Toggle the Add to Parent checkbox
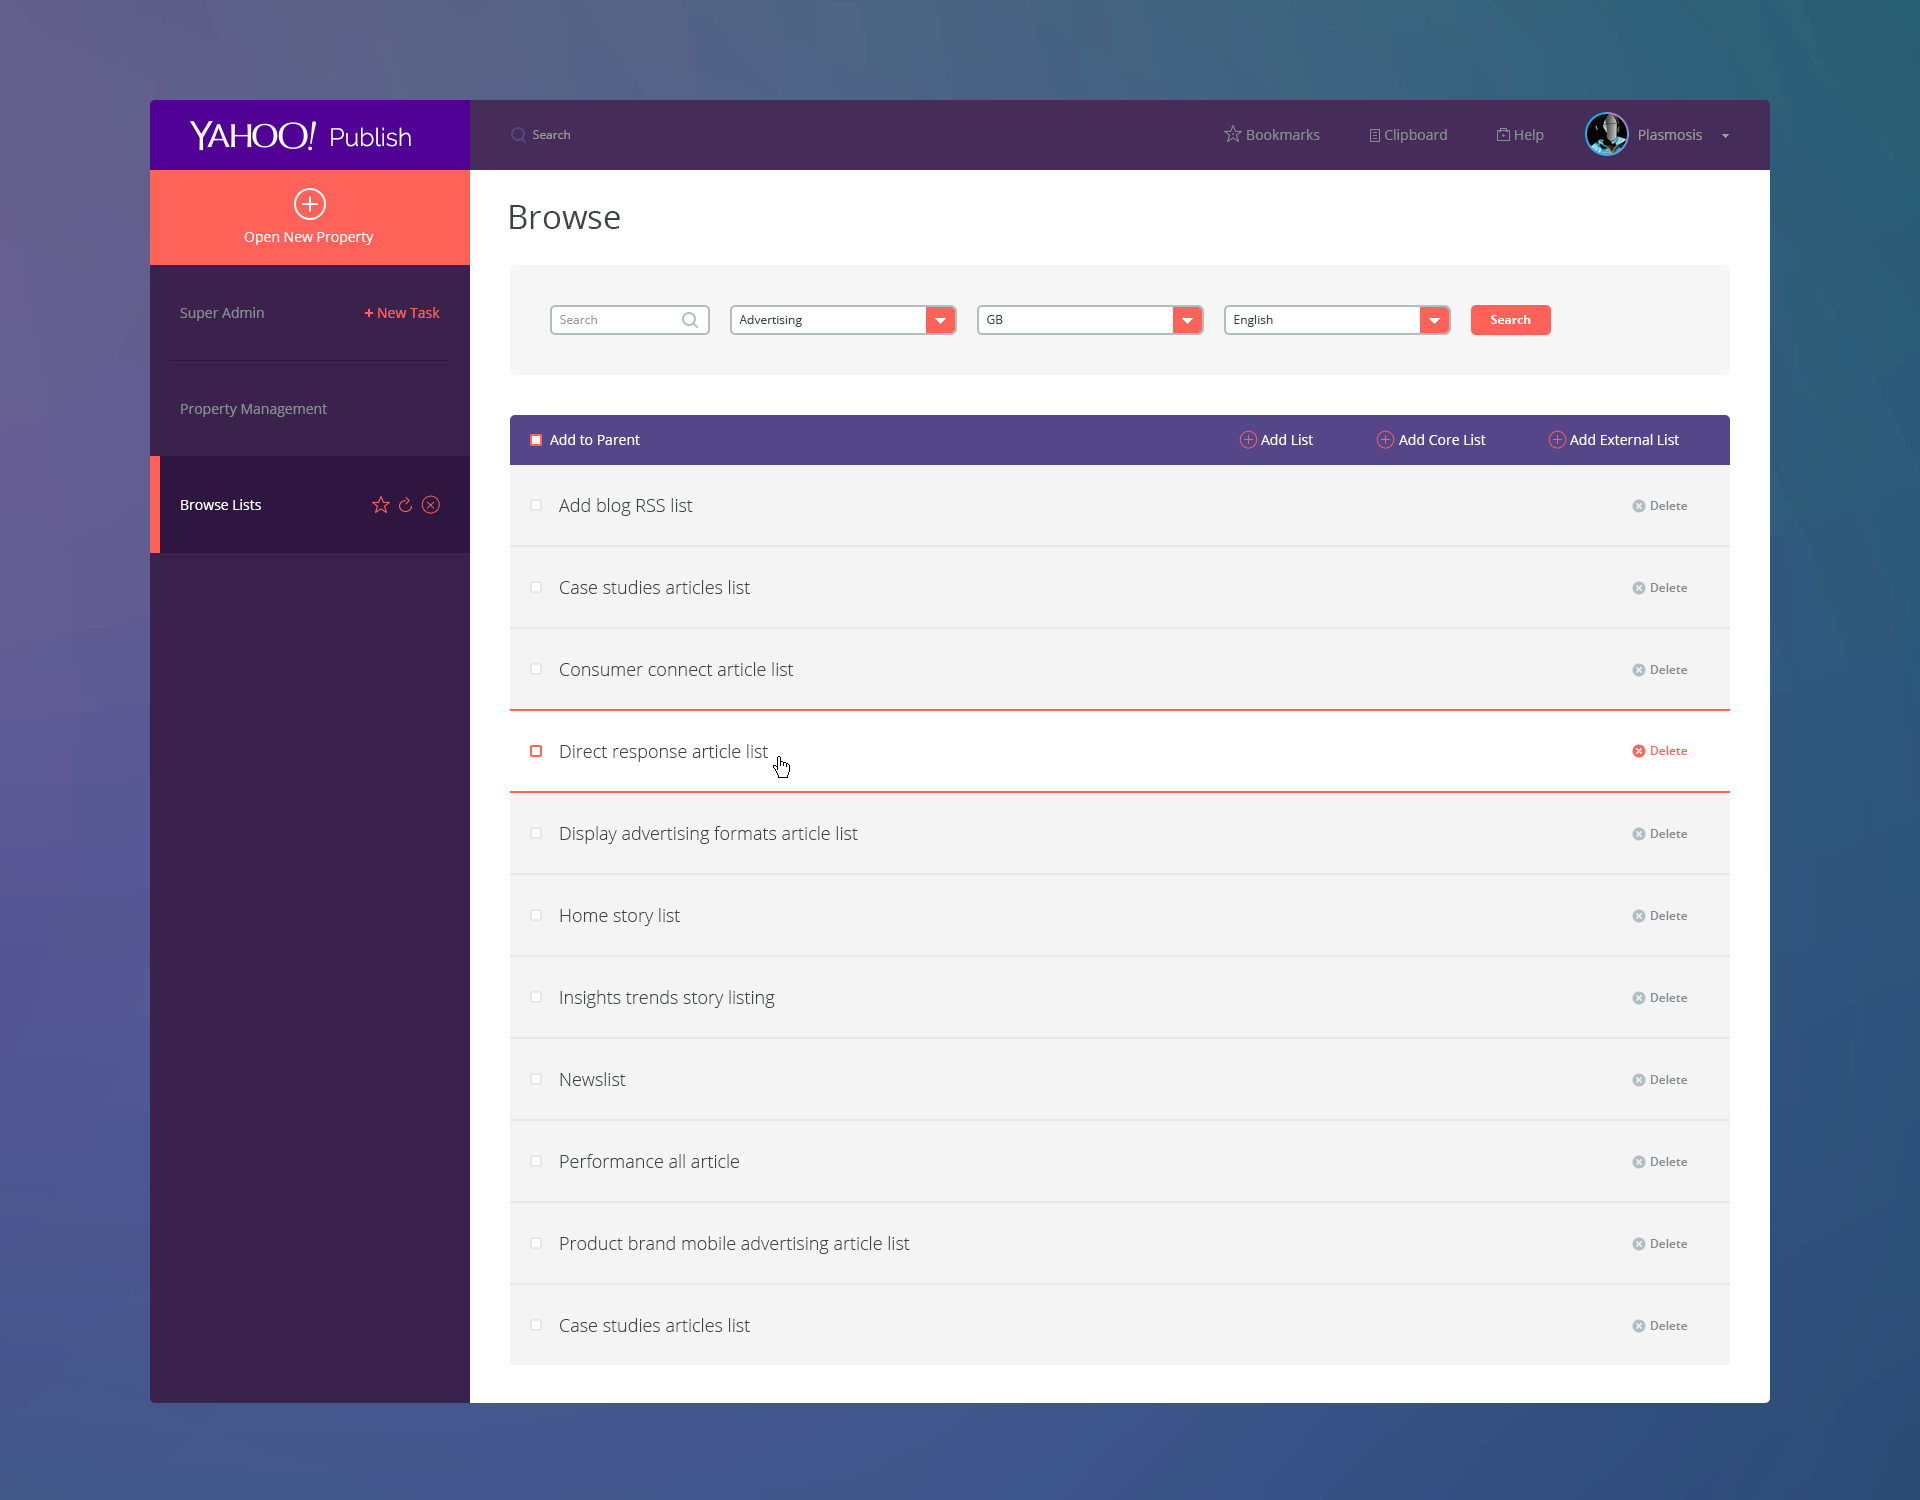This screenshot has height=1500, width=1920. (x=536, y=440)
